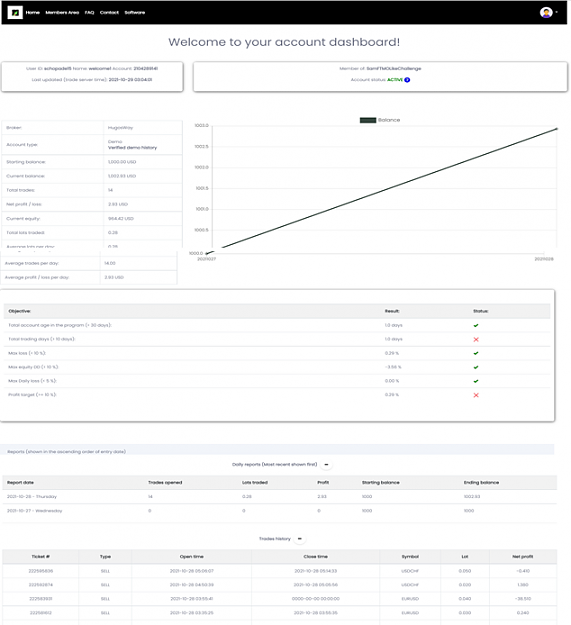
Task: Click the user avatar icon
Action: tap(546, 12)
